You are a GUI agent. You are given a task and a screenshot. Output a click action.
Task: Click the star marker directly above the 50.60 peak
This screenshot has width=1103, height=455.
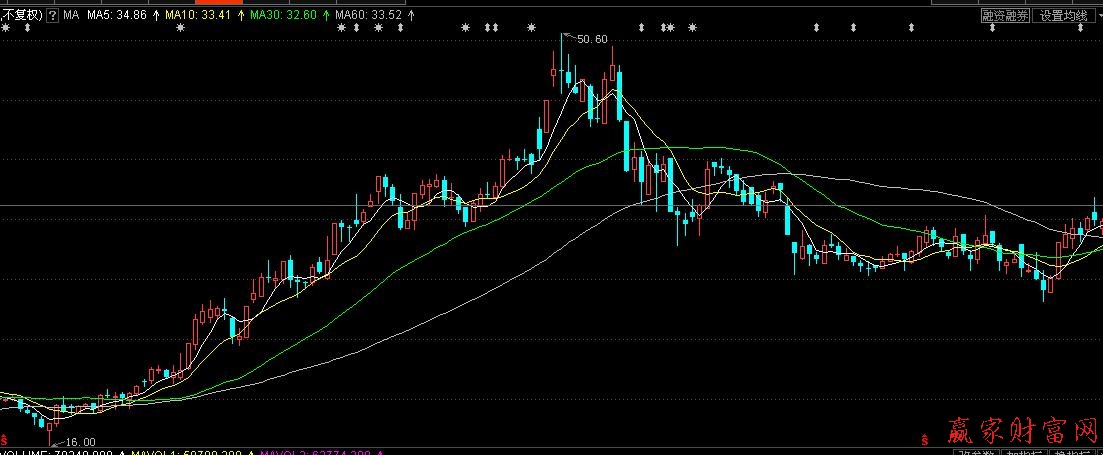point(530,28)
